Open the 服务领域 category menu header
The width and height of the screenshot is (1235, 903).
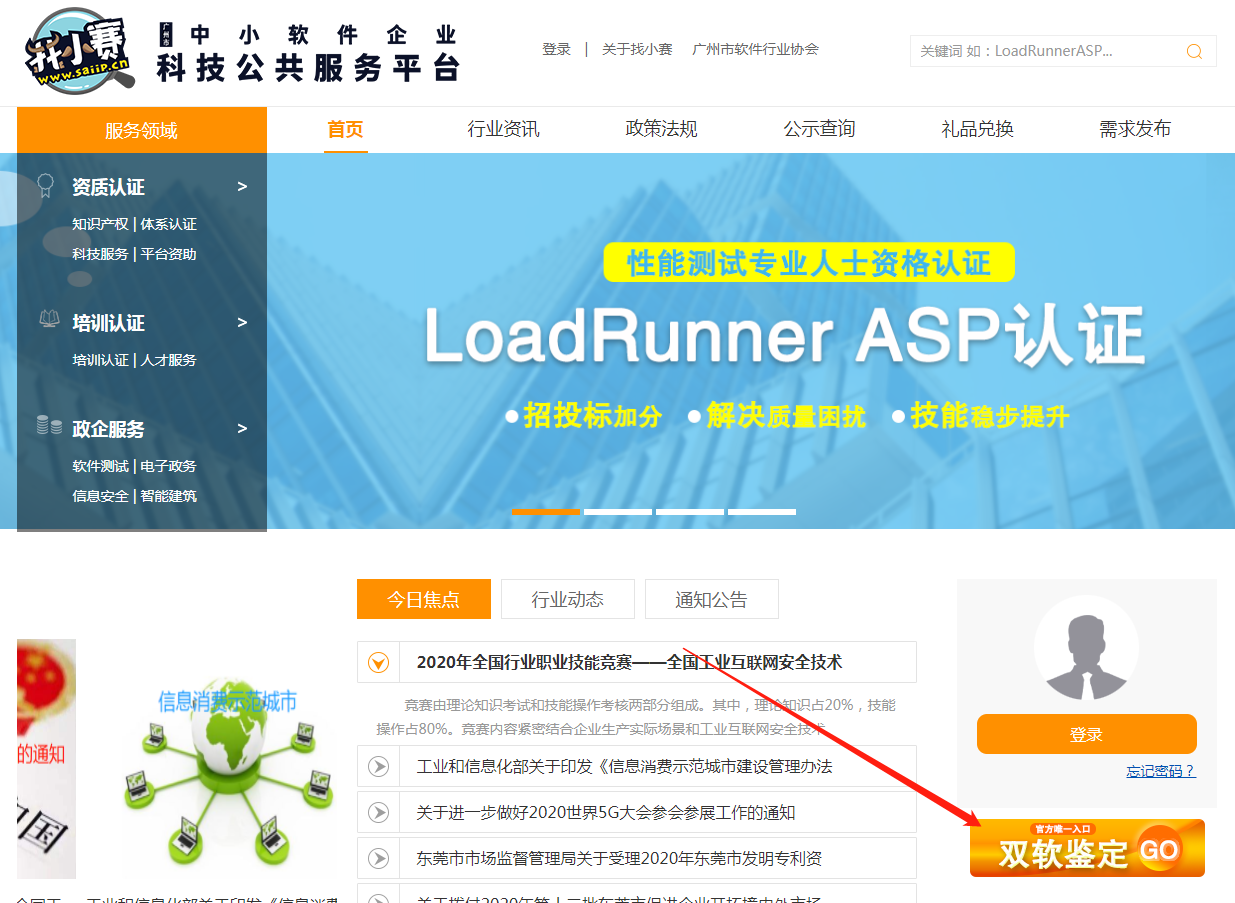142,130
